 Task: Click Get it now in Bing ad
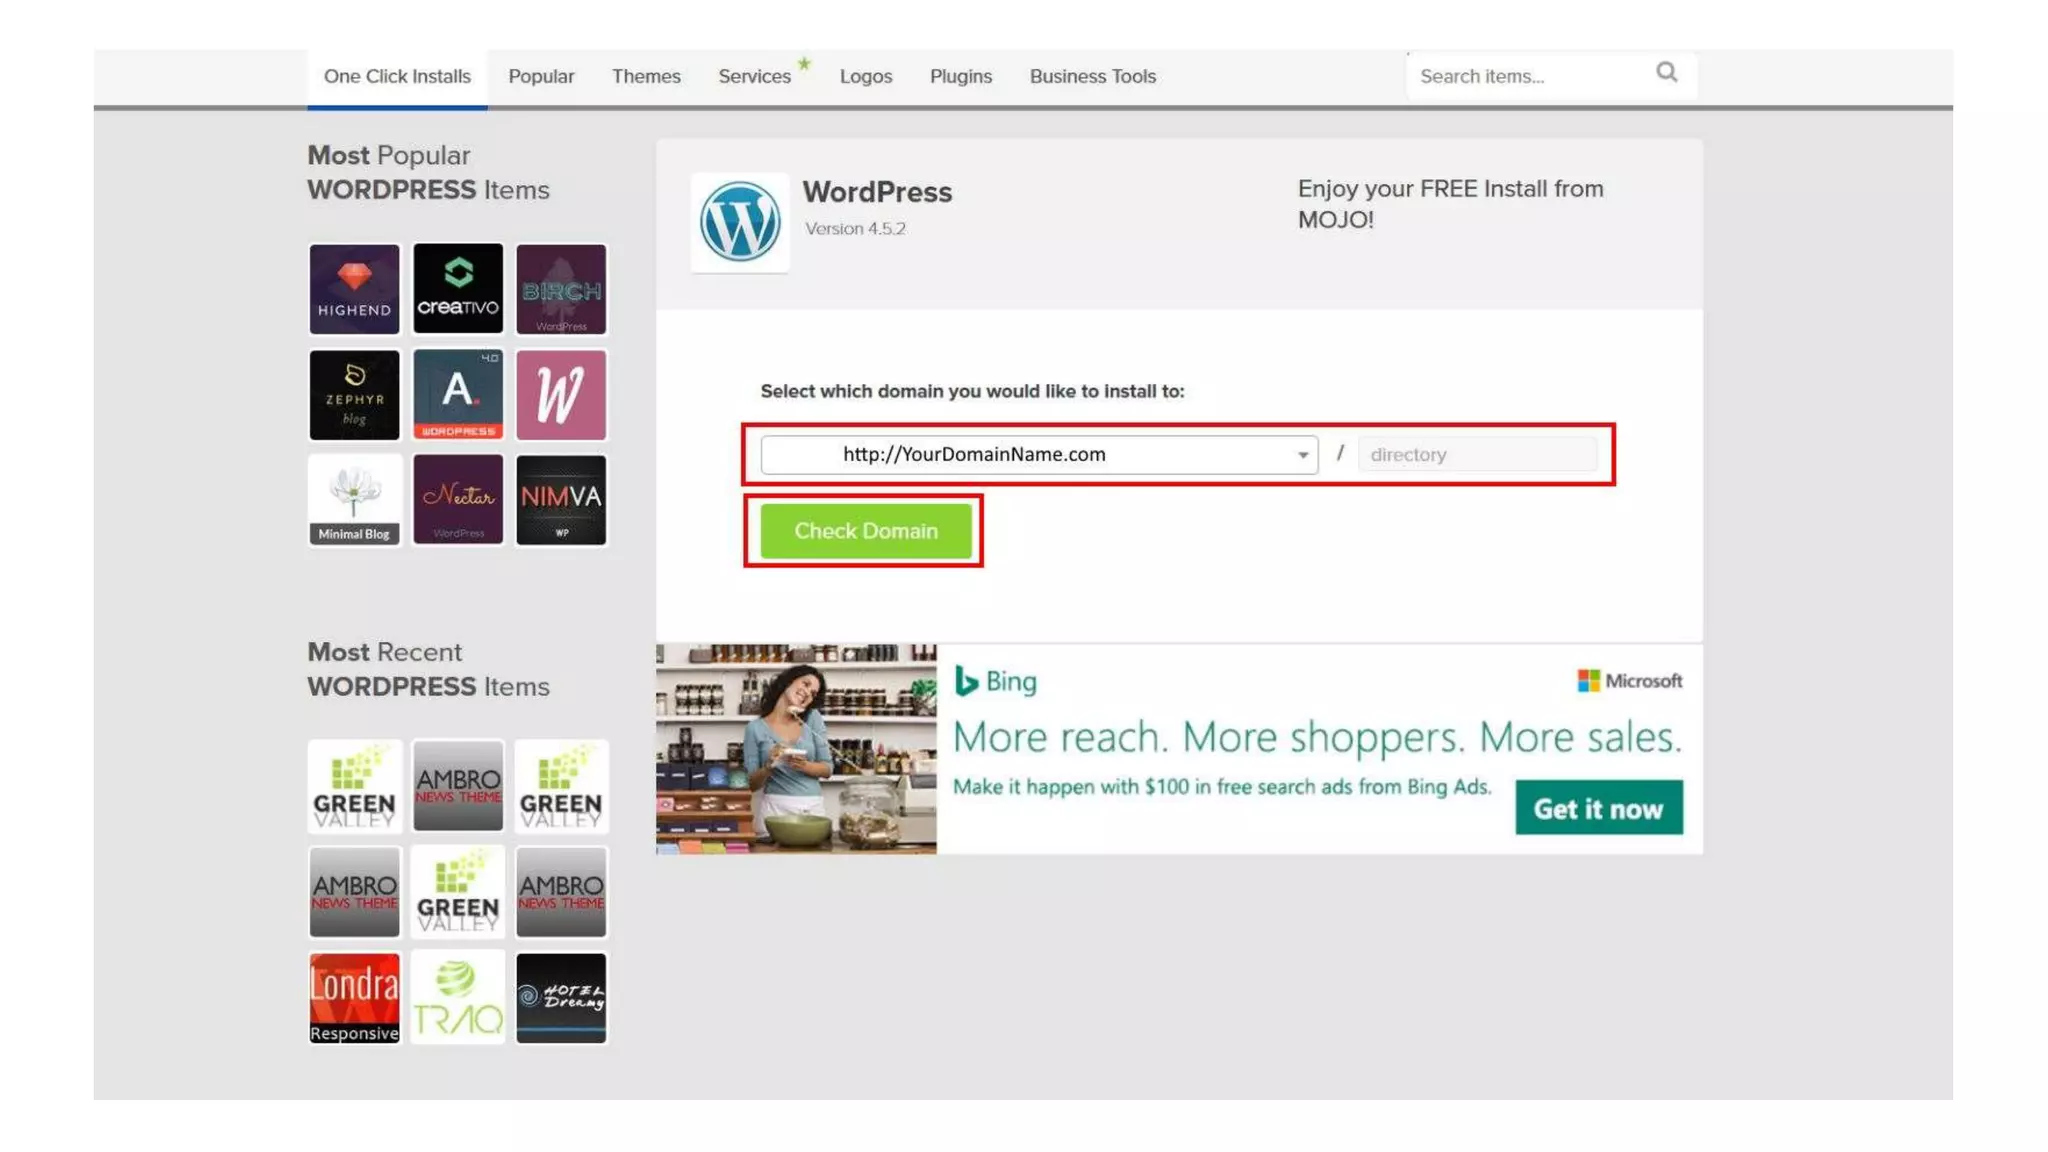(1598, 808)
